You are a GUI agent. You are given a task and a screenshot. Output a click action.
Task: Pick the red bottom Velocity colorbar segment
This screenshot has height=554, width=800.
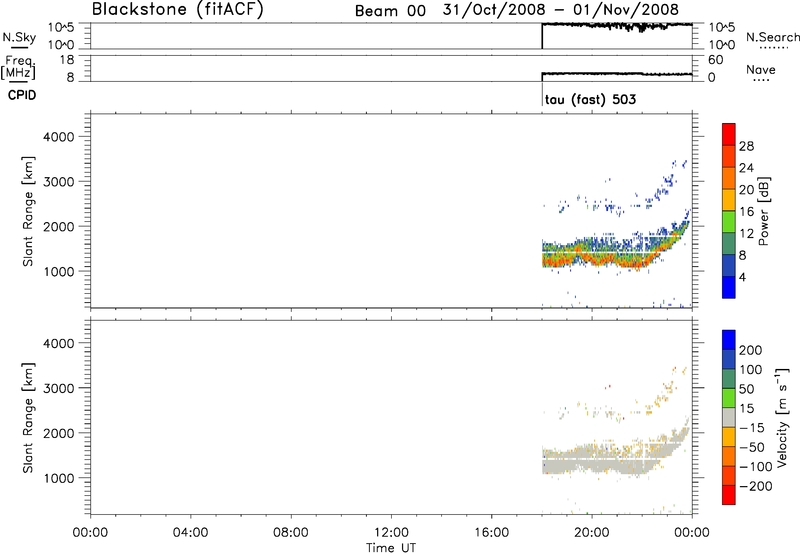point(729,495)
